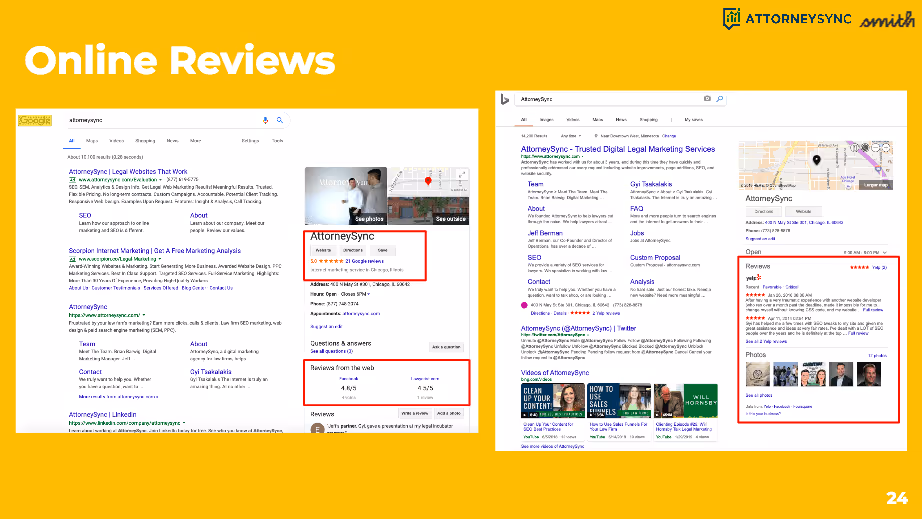The height and width of the screenshot is (519, 922).
Task: Open the Custom Proposal sitelink in Bing
Action: 655,257
